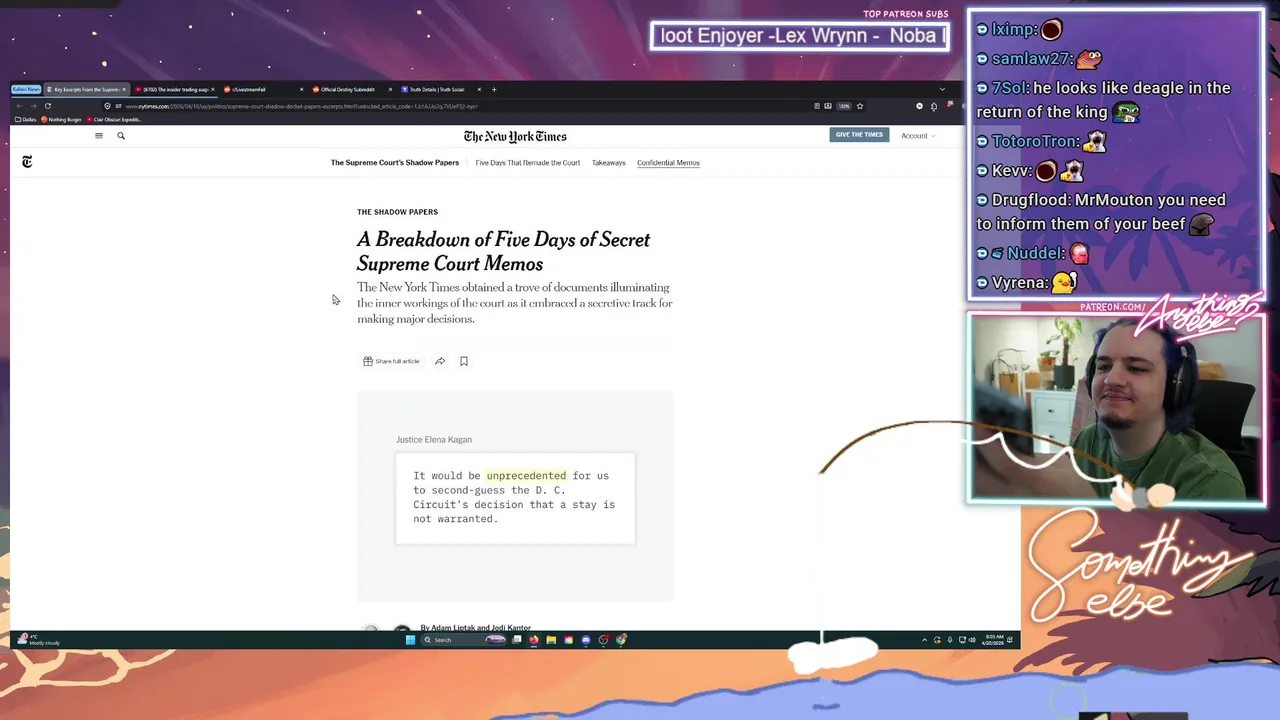Open the Nothing Burger bookmark
Image resolution: width=1280 pixels, height=720 pixels.
(x=62, y=119)
